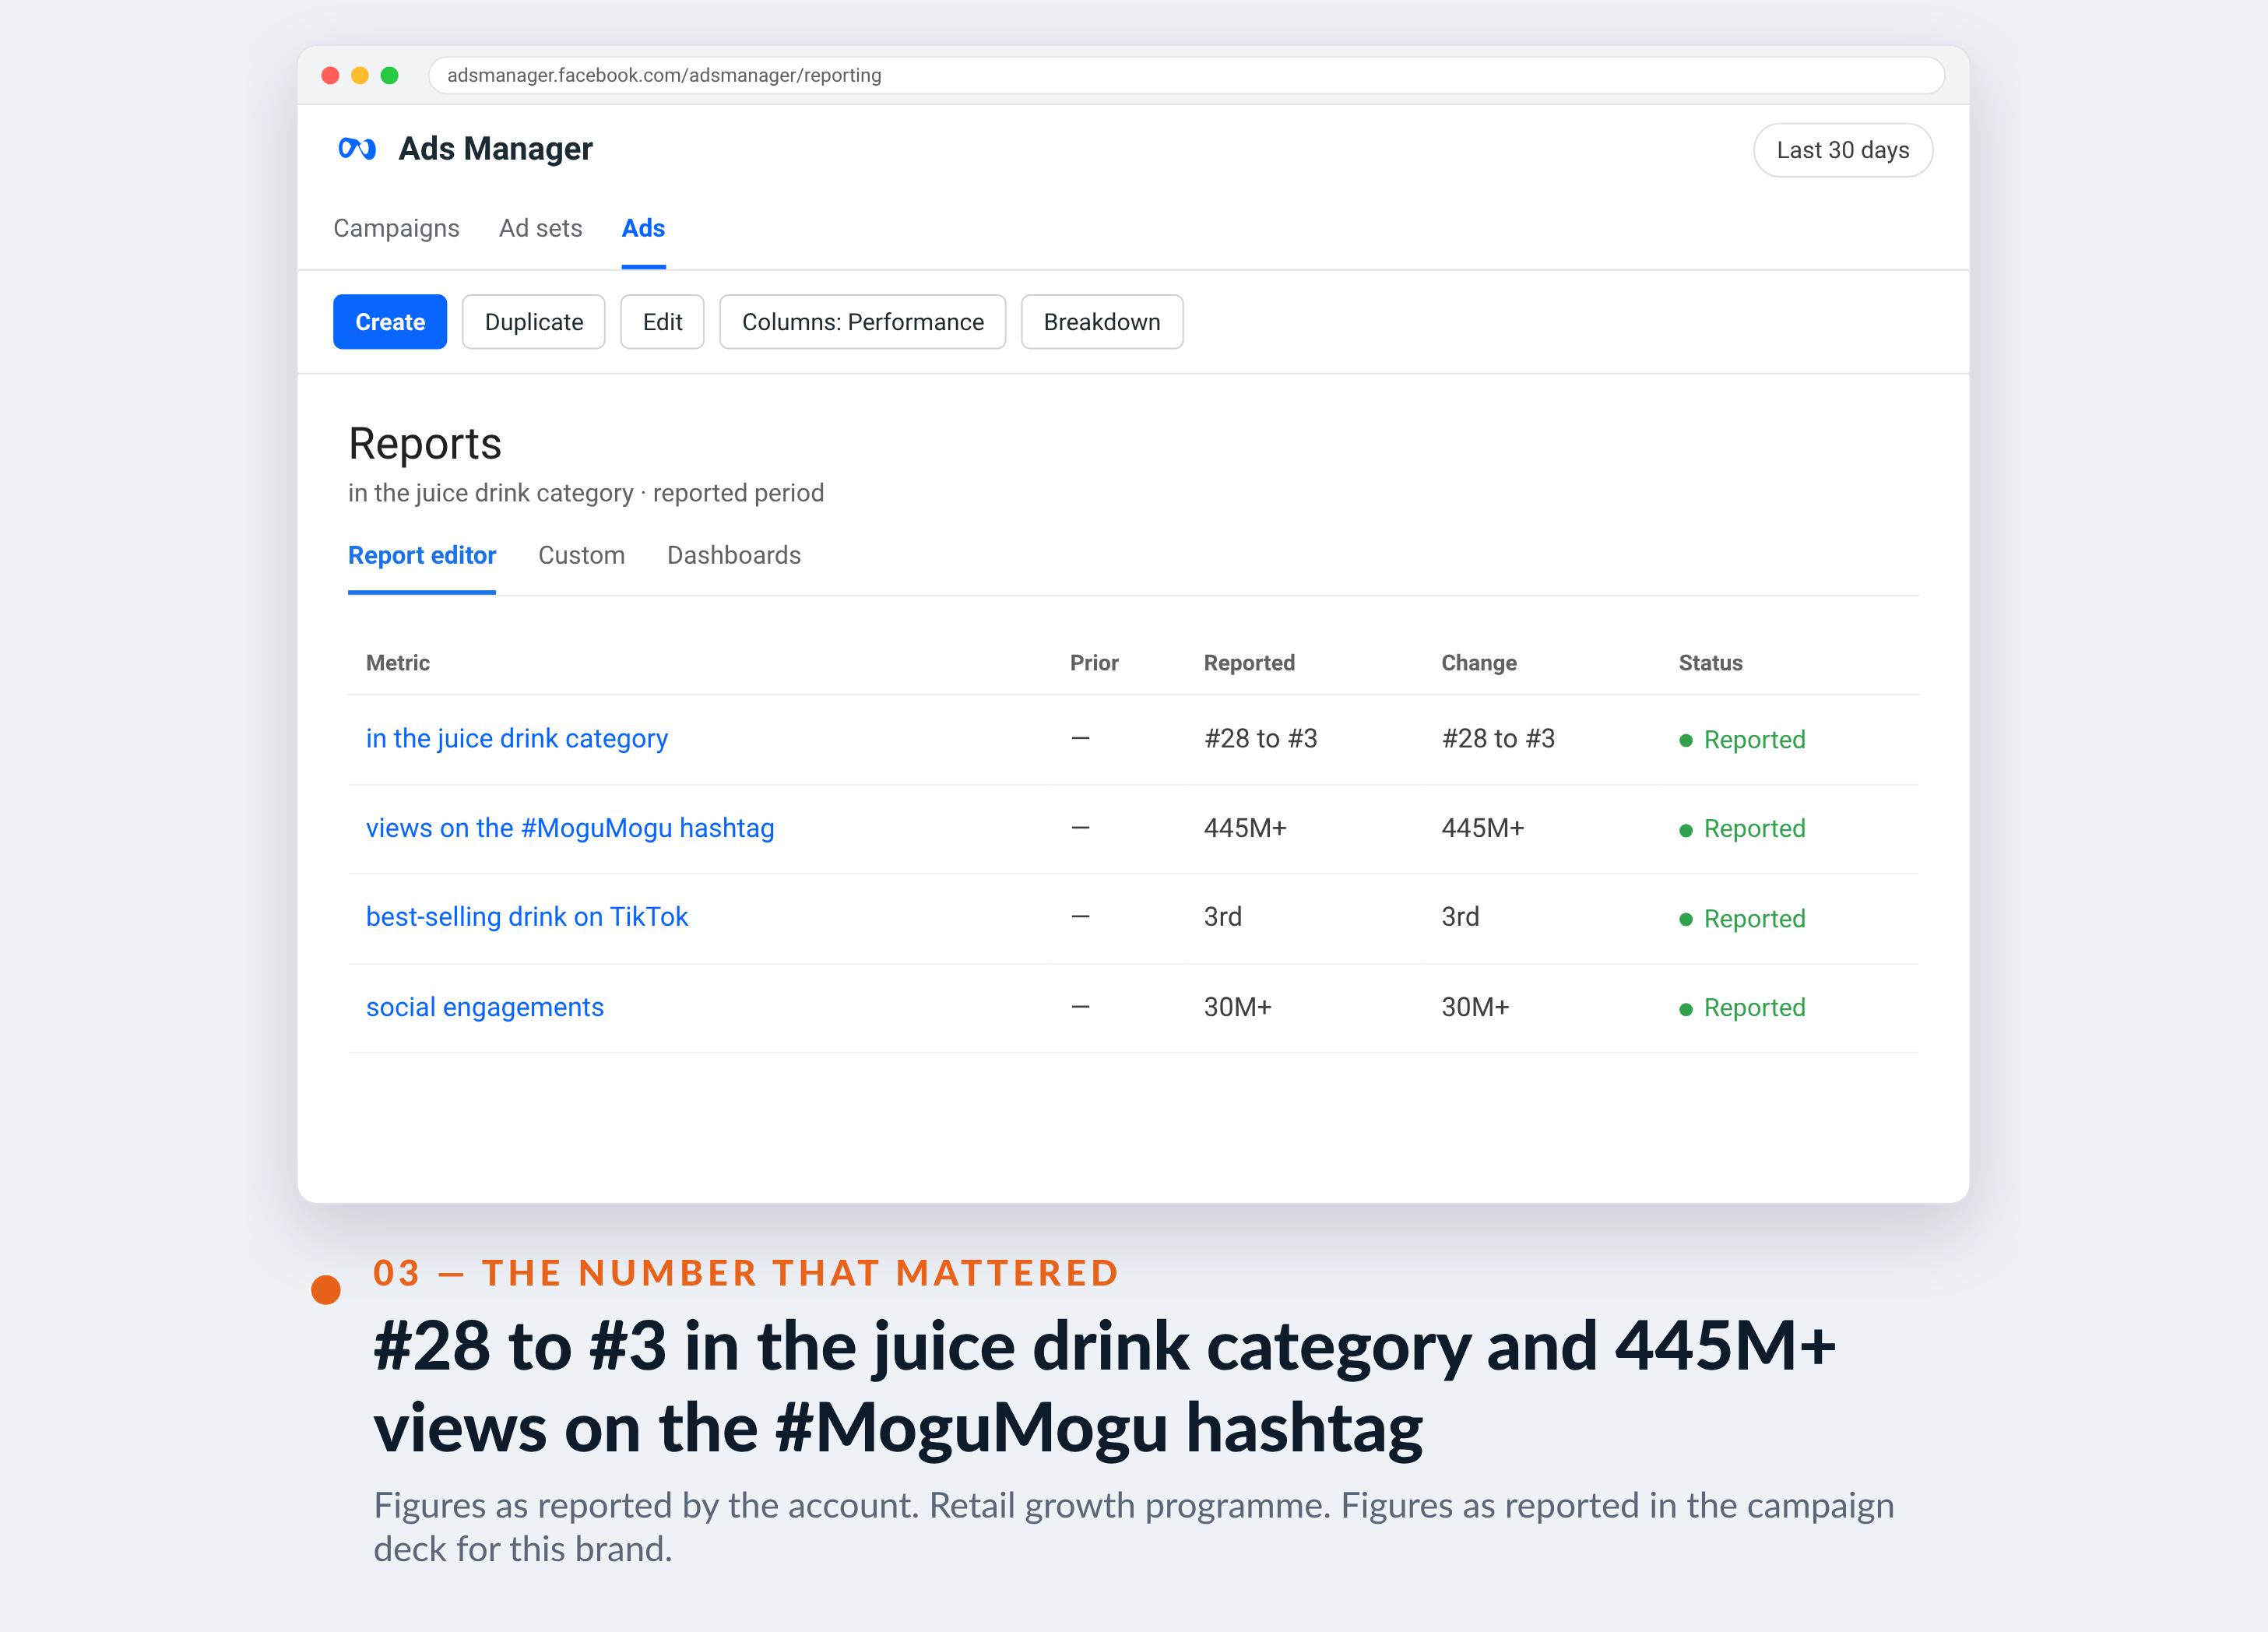
Task: Click the browser address bar
Action: 1186,76
